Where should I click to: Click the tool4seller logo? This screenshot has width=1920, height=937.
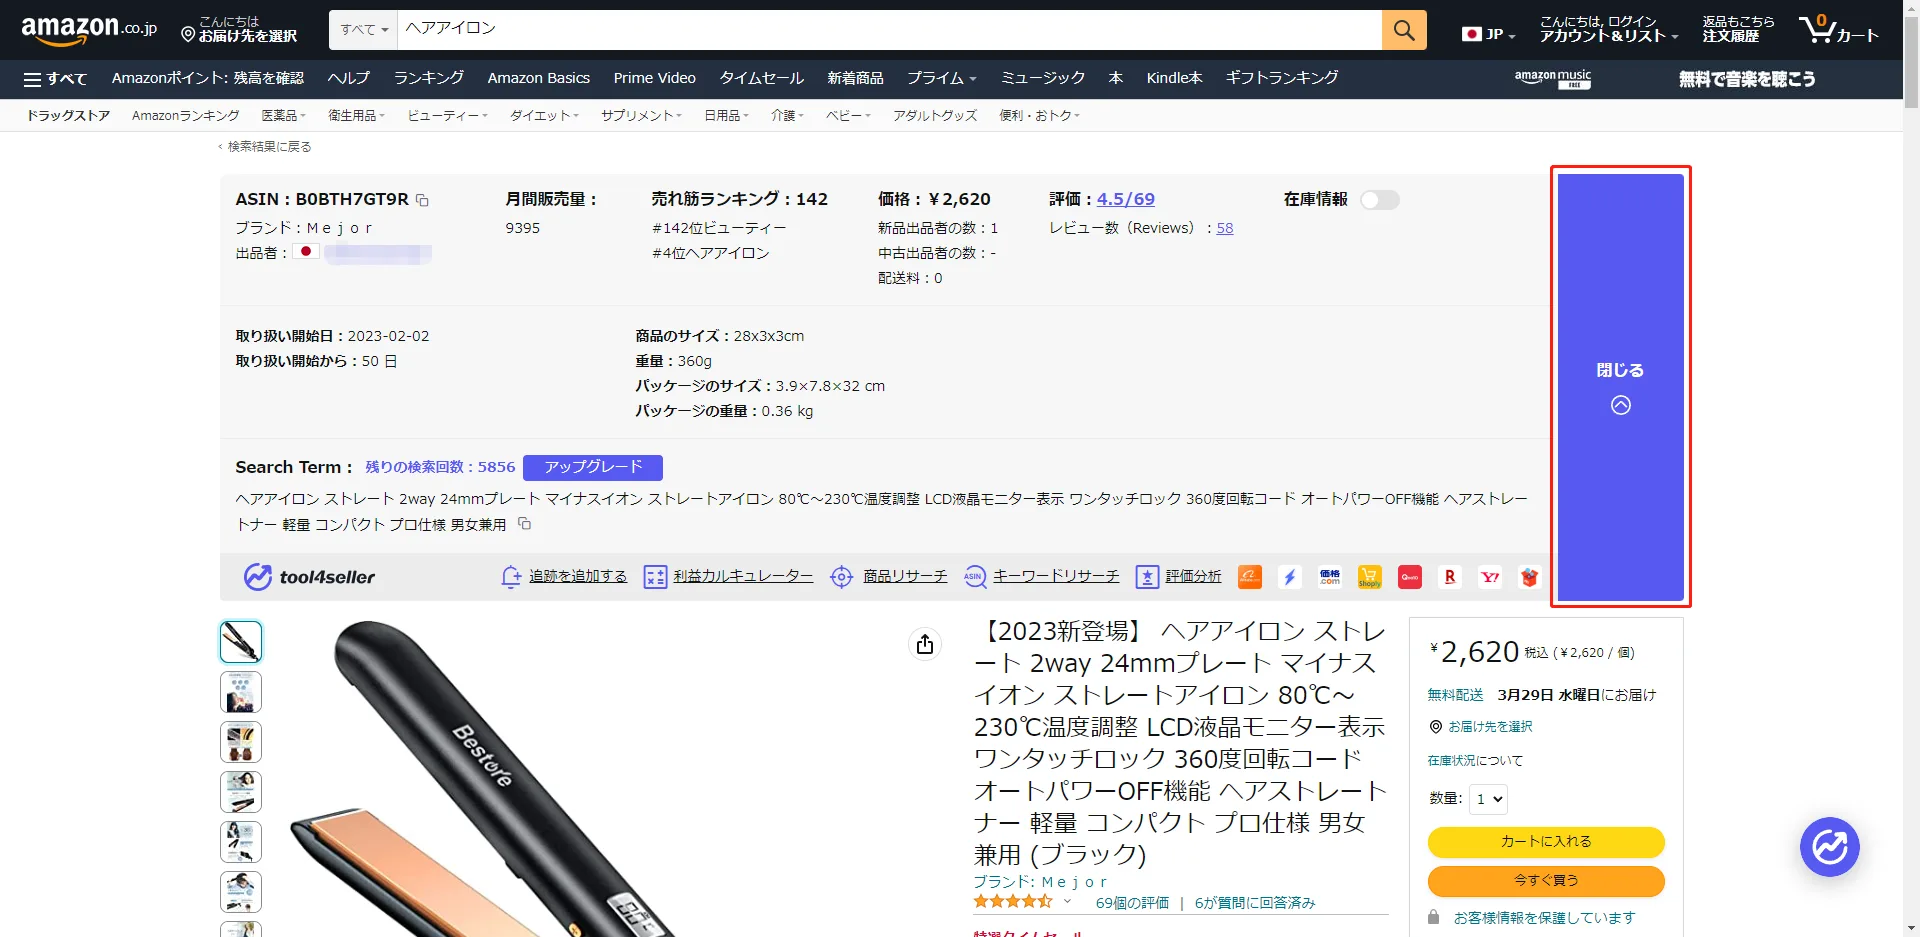point(310,577)
